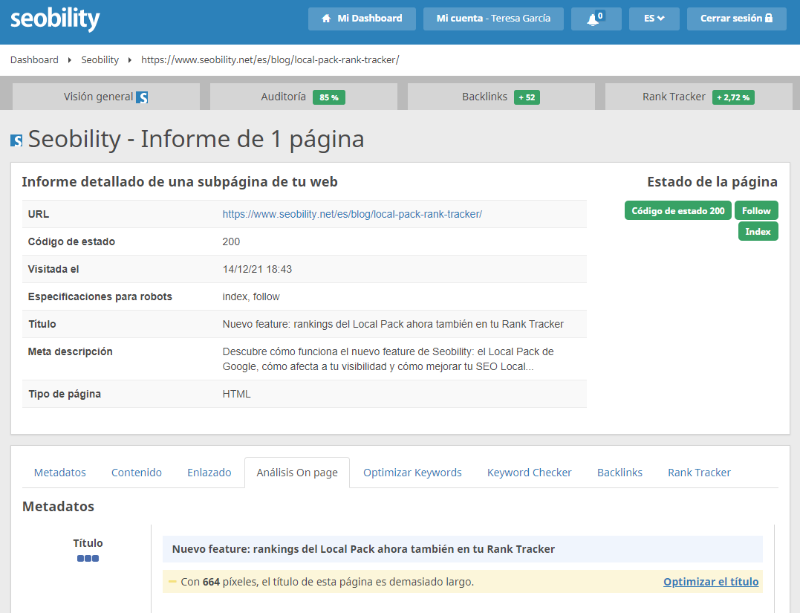Go to Dashboard breadcrumb

tap(34, 60)
